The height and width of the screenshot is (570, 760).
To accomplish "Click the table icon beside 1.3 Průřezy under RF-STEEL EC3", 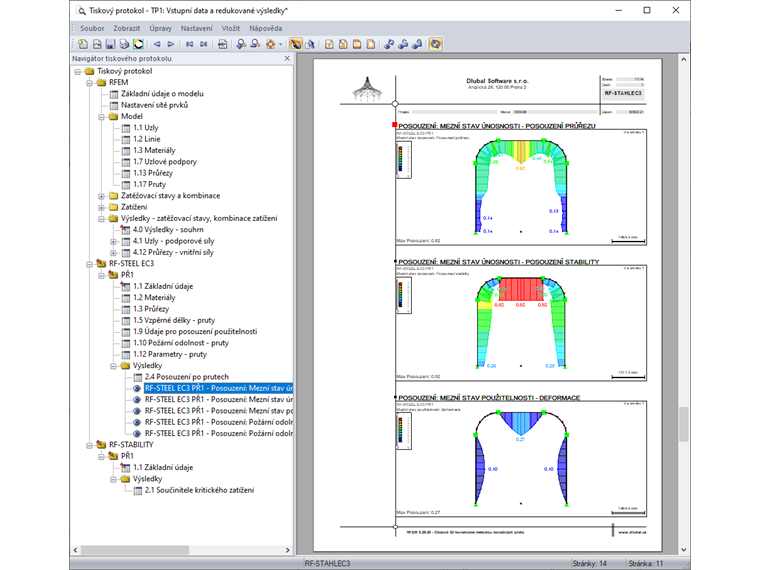I will [x=125, y=309].
